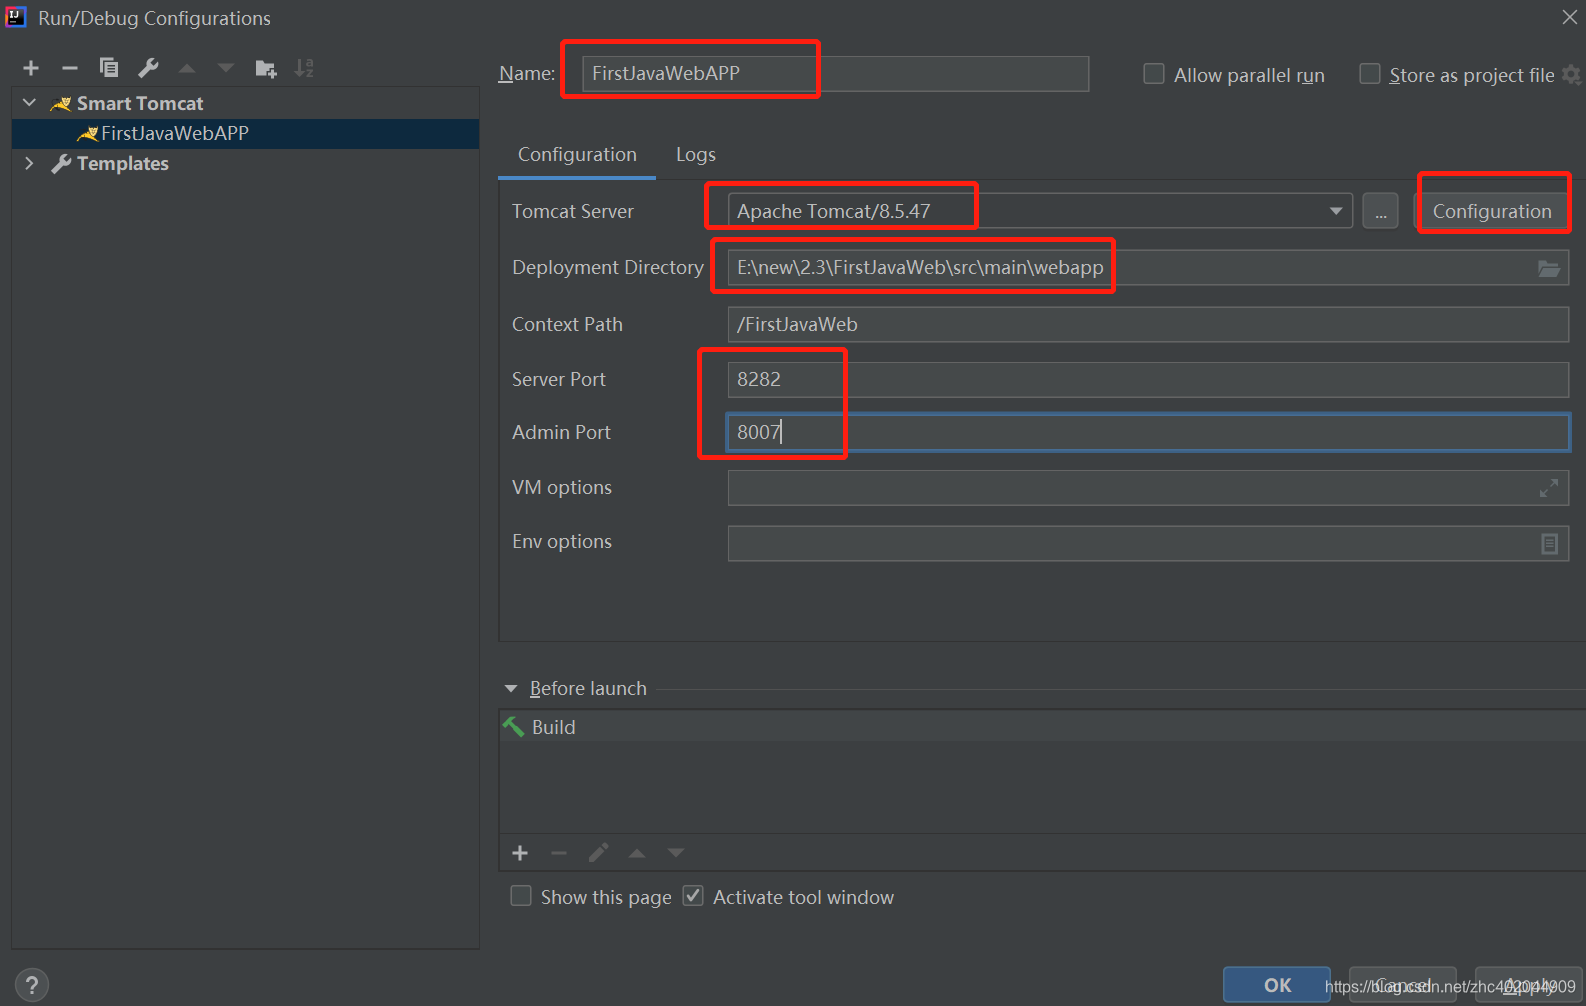This screenshot has width=1586, height=1006.
Task: Collapse the Smart Tomcat tree node
Action: pyautogui.click(x=29, y=103)
